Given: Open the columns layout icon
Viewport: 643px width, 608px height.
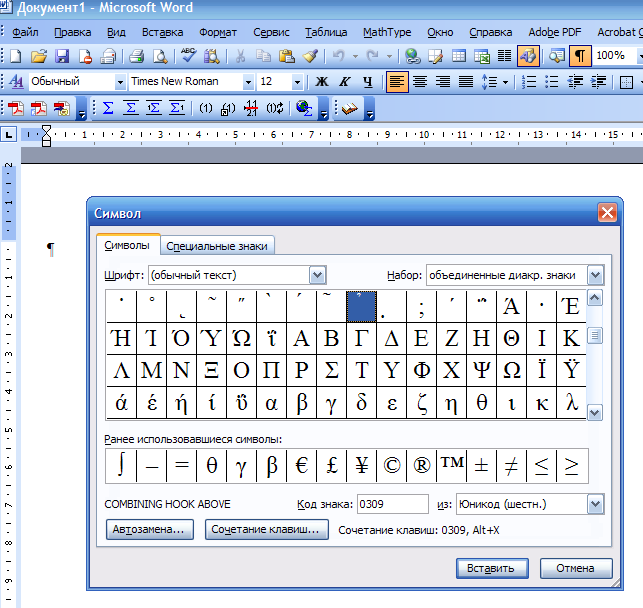Looking at the screenshot, I should click(x=504, y=56).
